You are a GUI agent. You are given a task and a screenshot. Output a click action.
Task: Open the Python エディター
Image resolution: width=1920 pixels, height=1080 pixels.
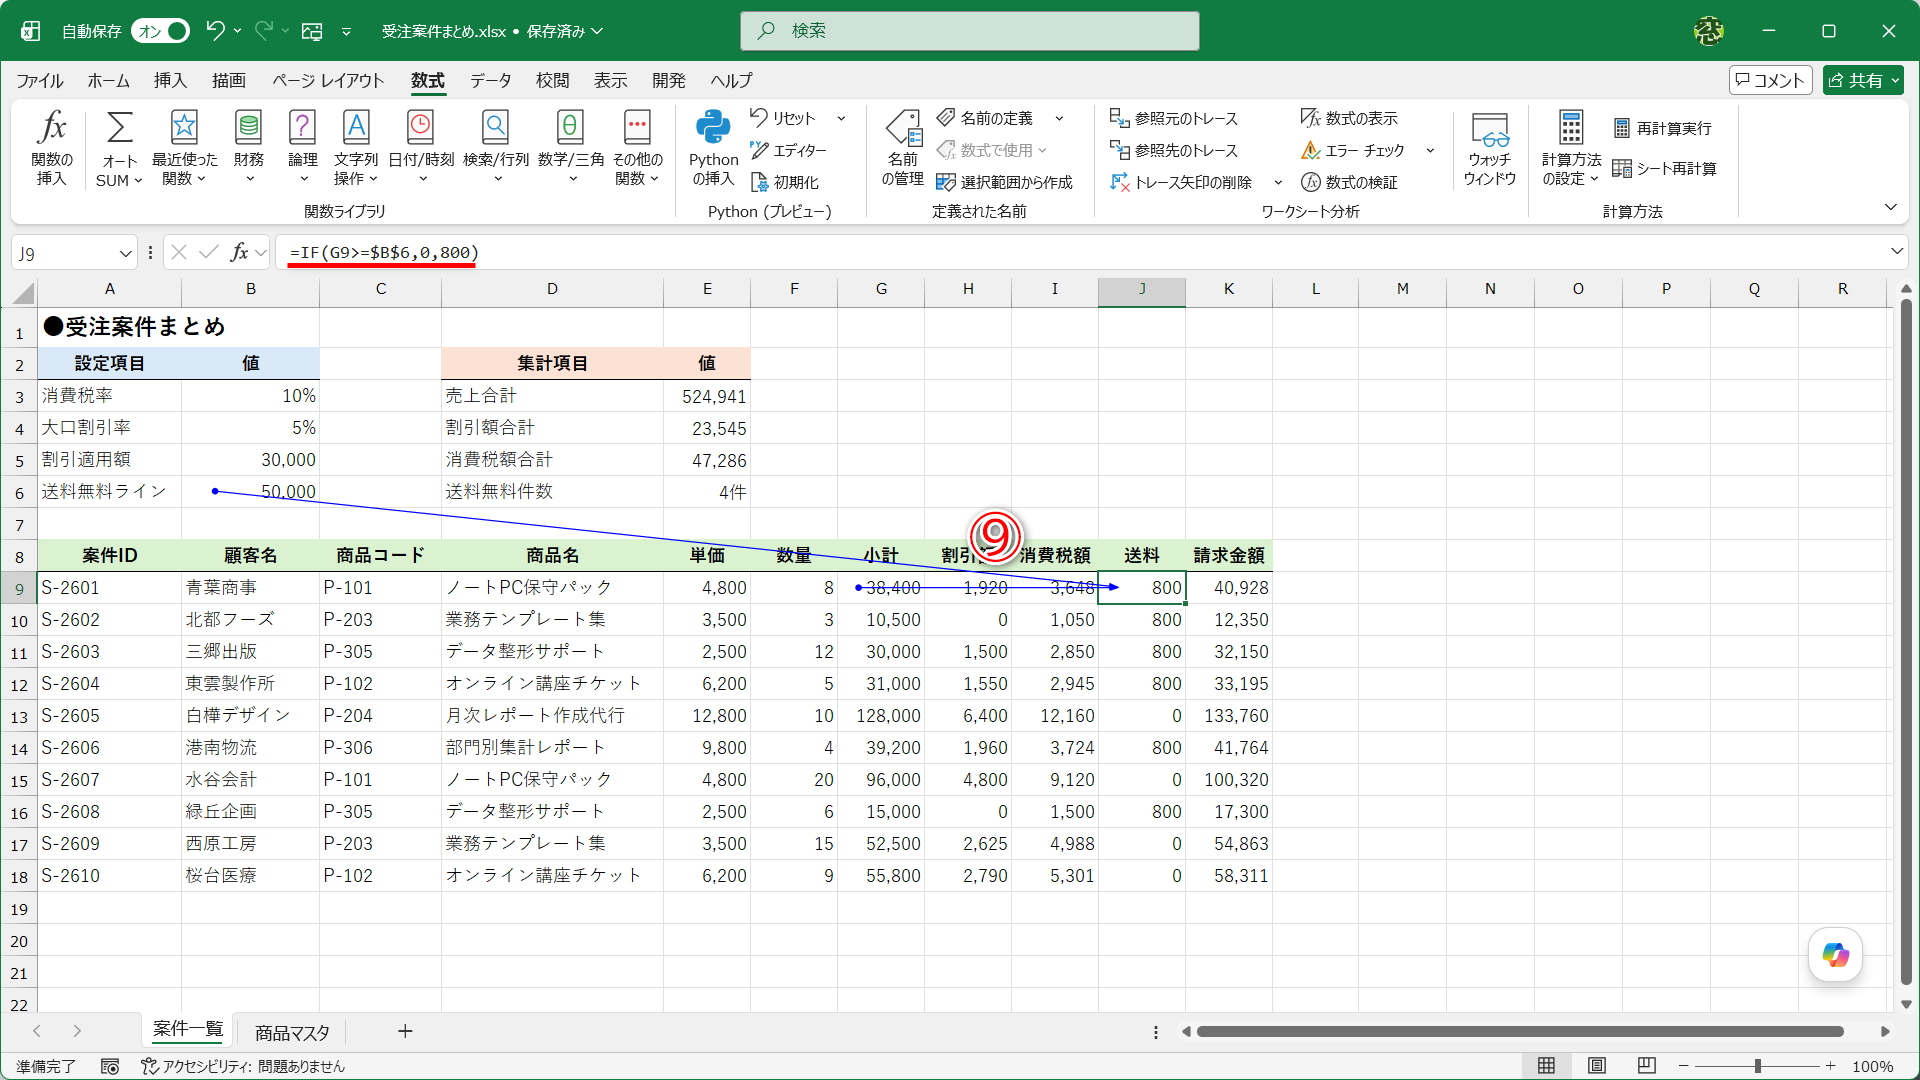(x=789, y=150)
